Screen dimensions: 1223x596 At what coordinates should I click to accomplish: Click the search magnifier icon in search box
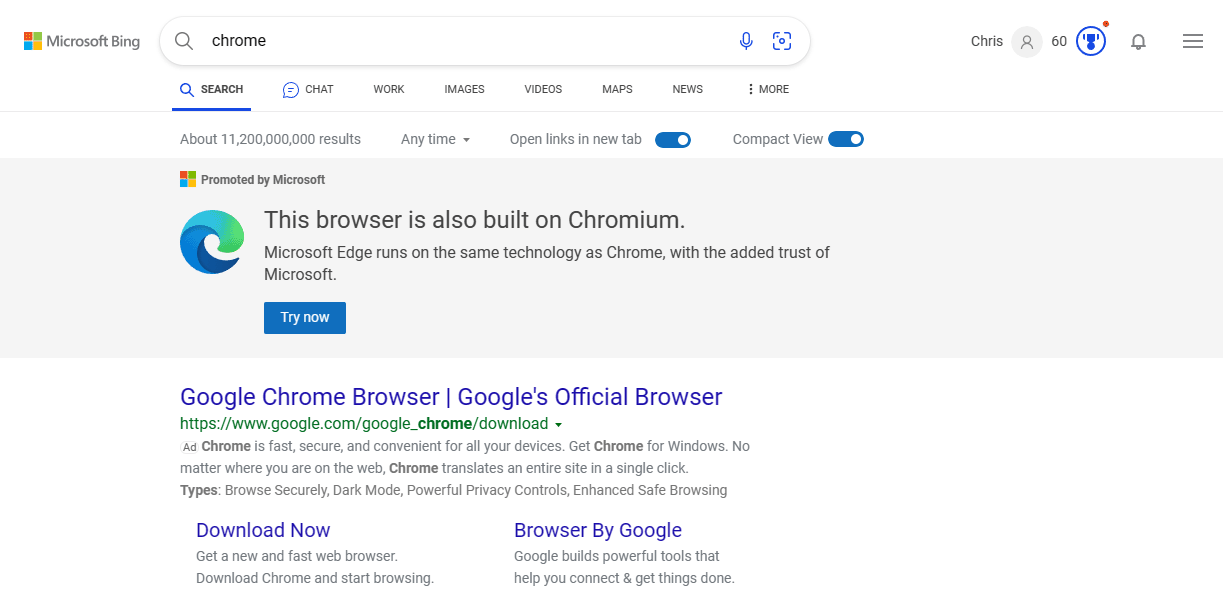coord(184,41)
